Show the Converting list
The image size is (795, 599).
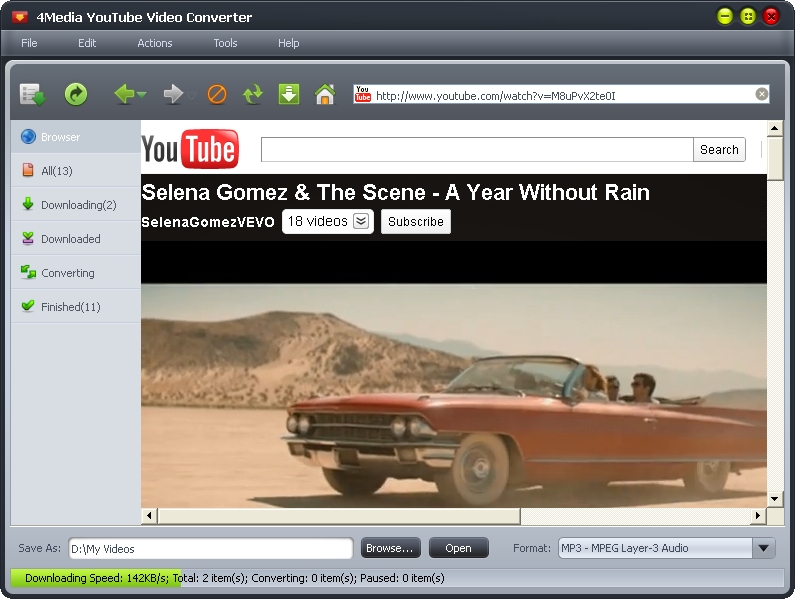[76, 273]
